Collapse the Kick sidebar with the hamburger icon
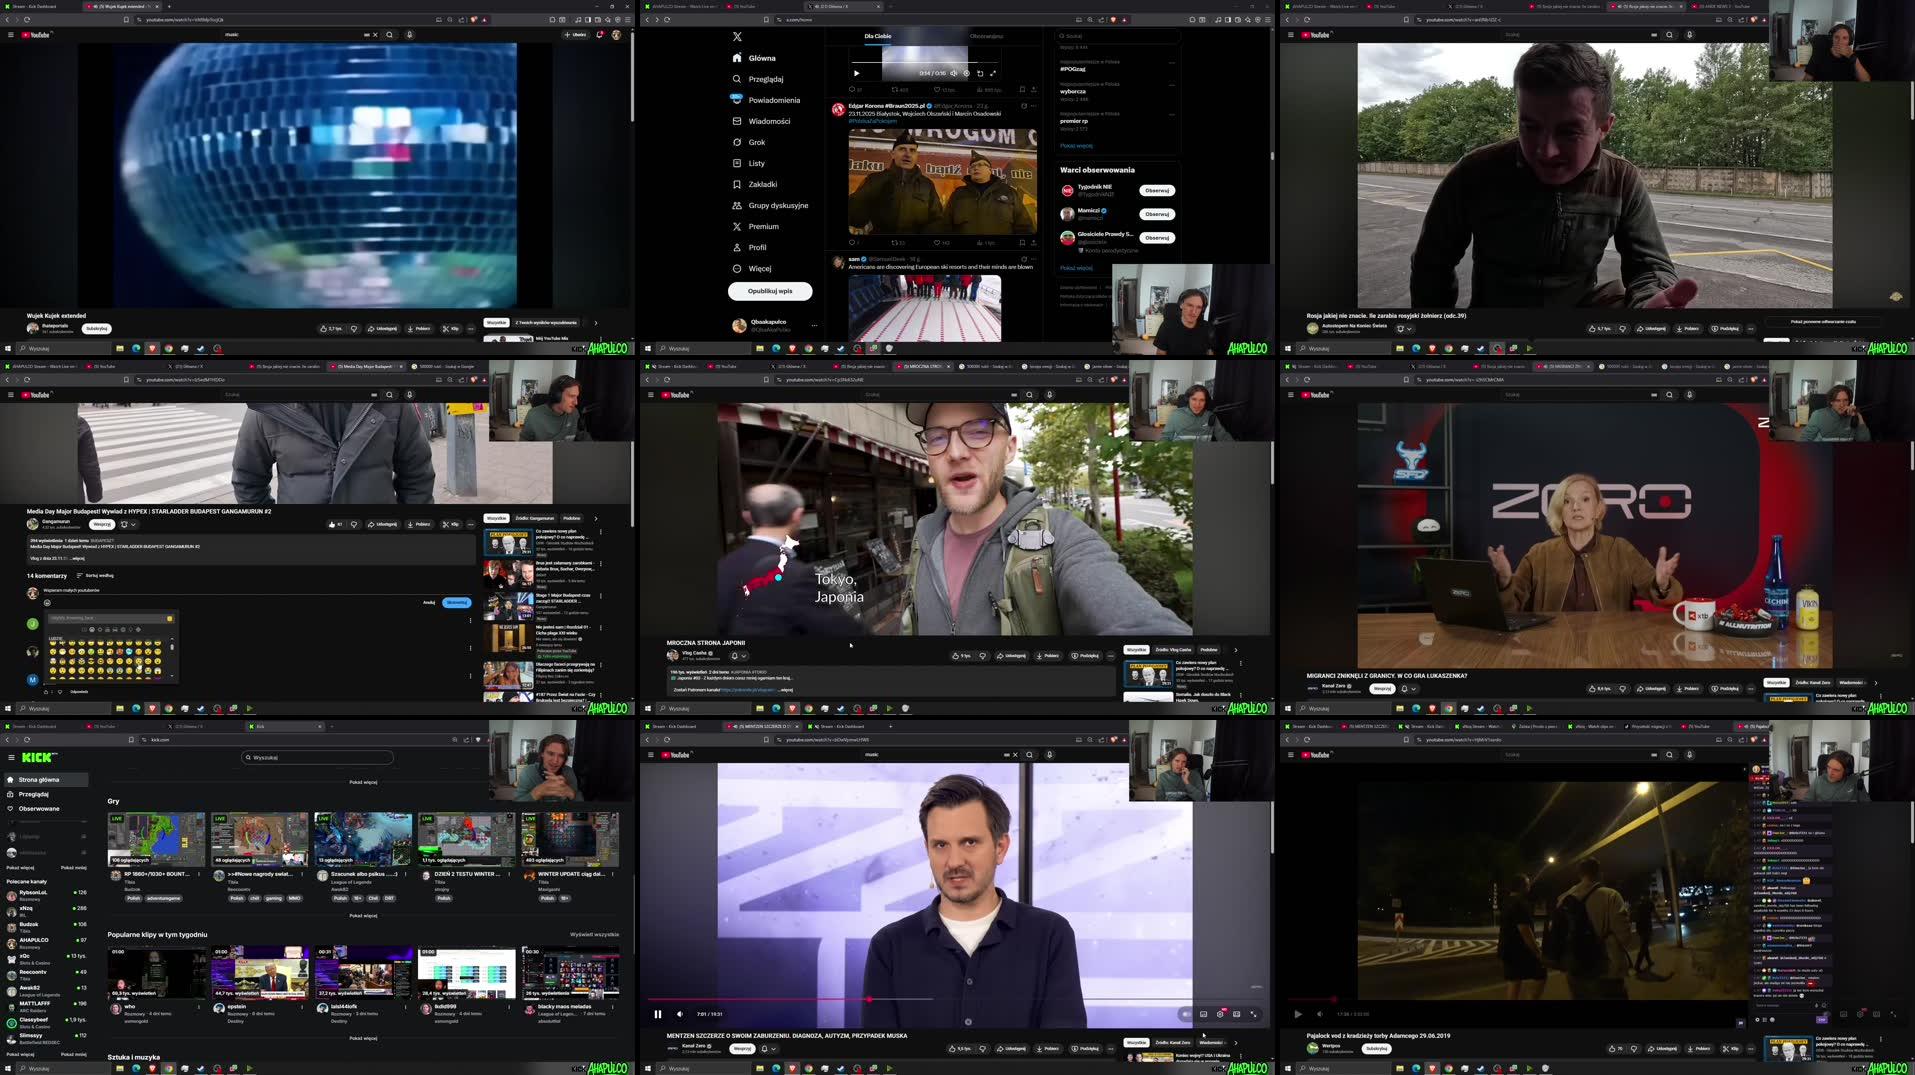 click(11, 757)
